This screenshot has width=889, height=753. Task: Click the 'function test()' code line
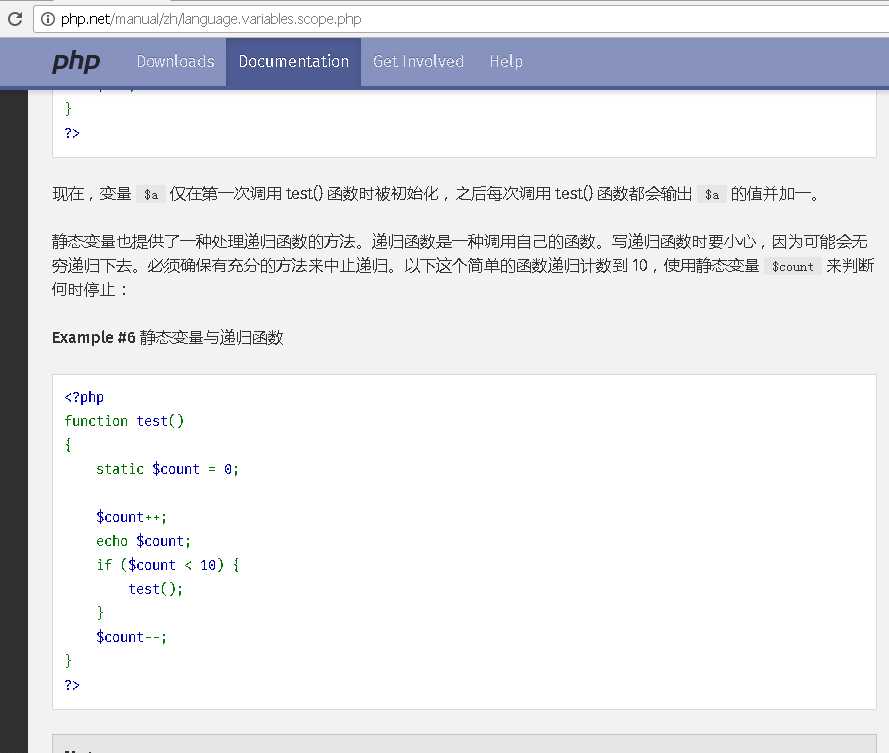point(124,421)
